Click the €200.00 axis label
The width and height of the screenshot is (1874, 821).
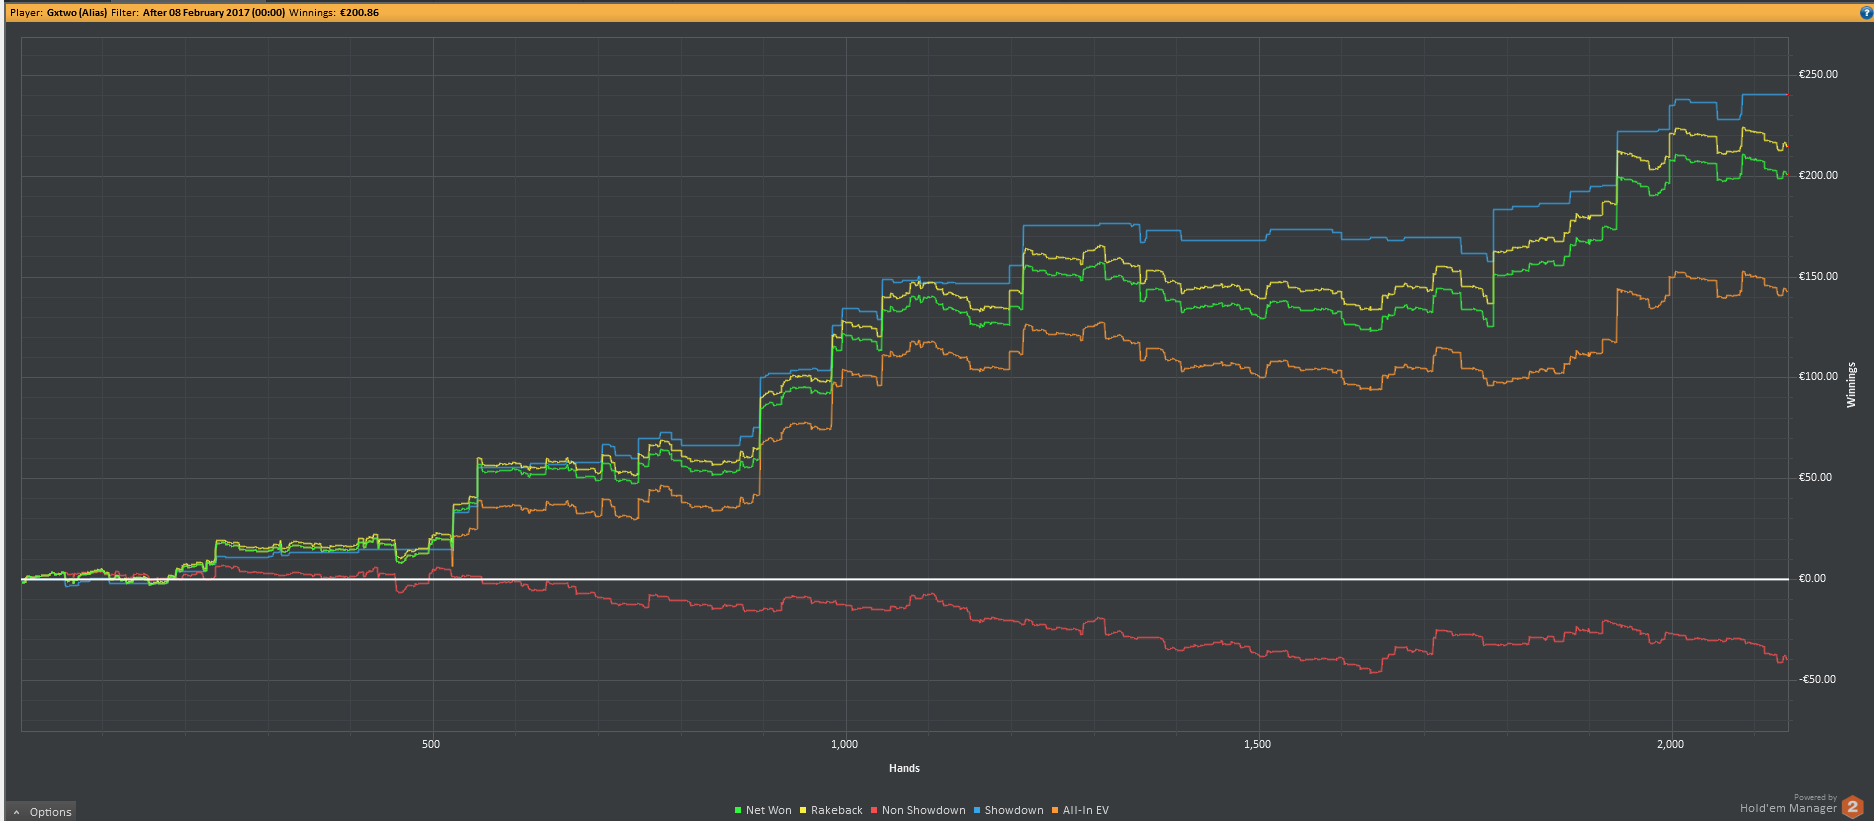(1818, 175)
